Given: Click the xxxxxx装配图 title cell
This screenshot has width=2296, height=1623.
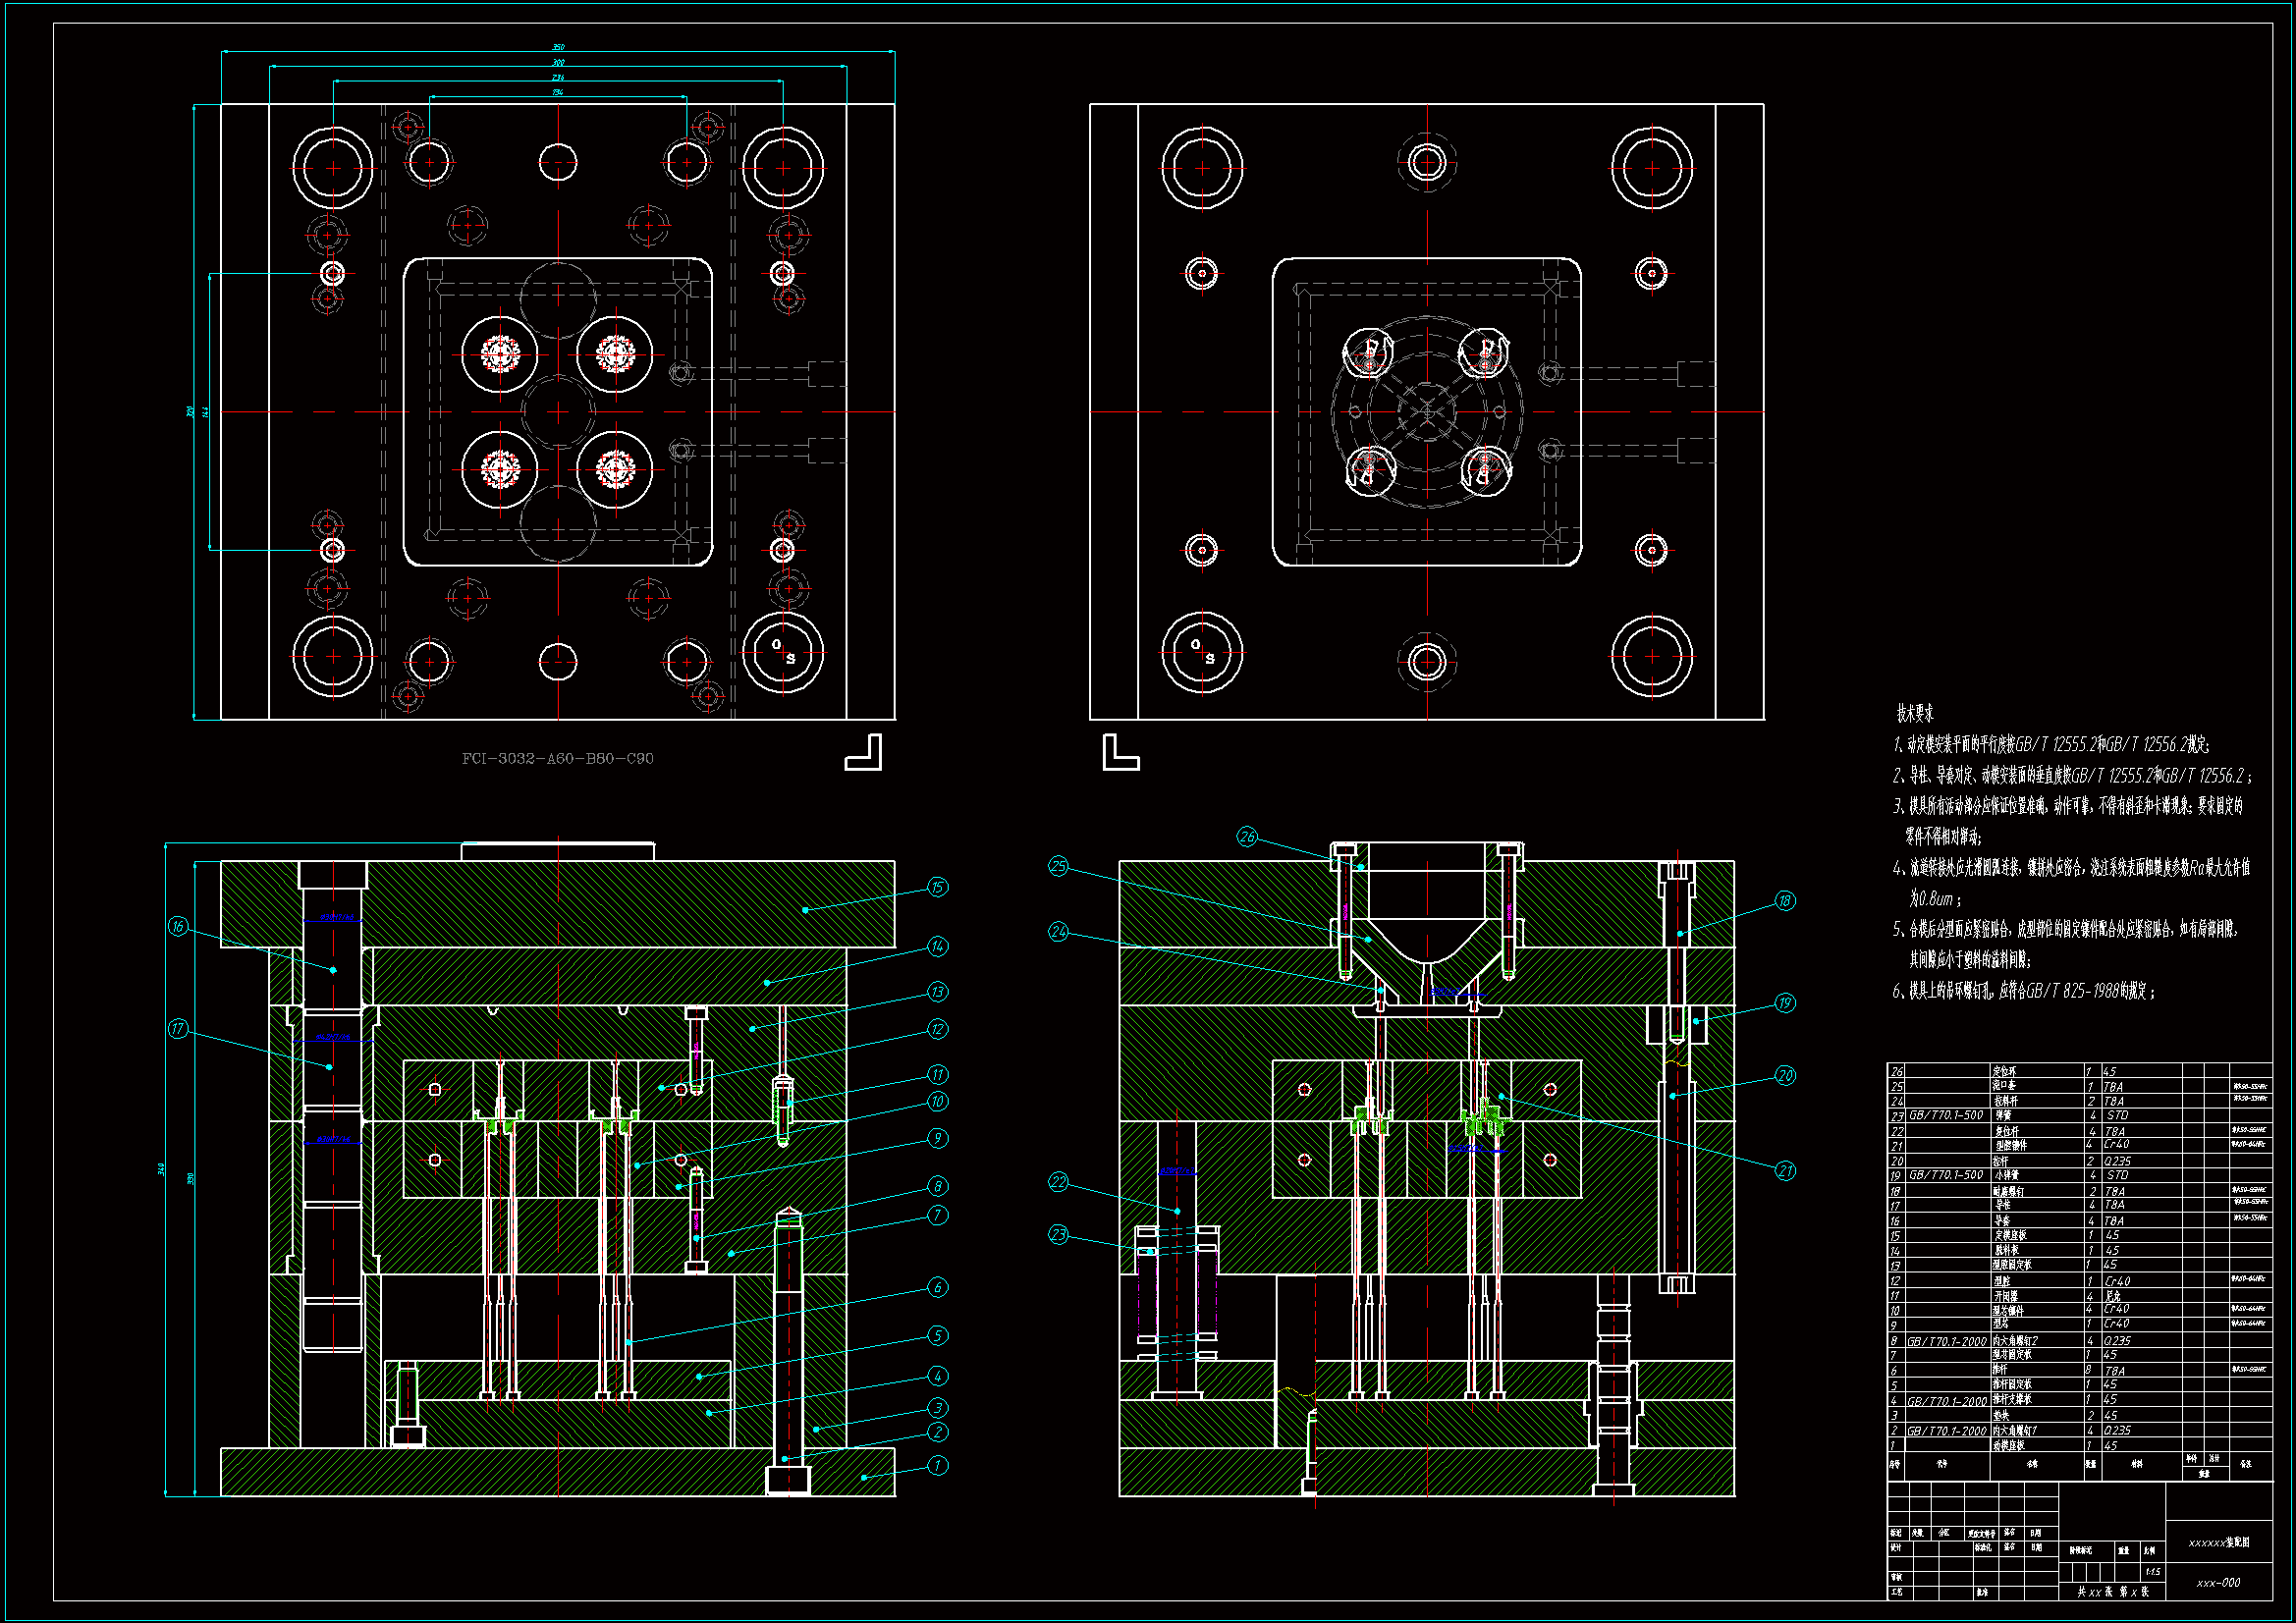Looking at the screenshot, I should (x=2218, y=1542).
